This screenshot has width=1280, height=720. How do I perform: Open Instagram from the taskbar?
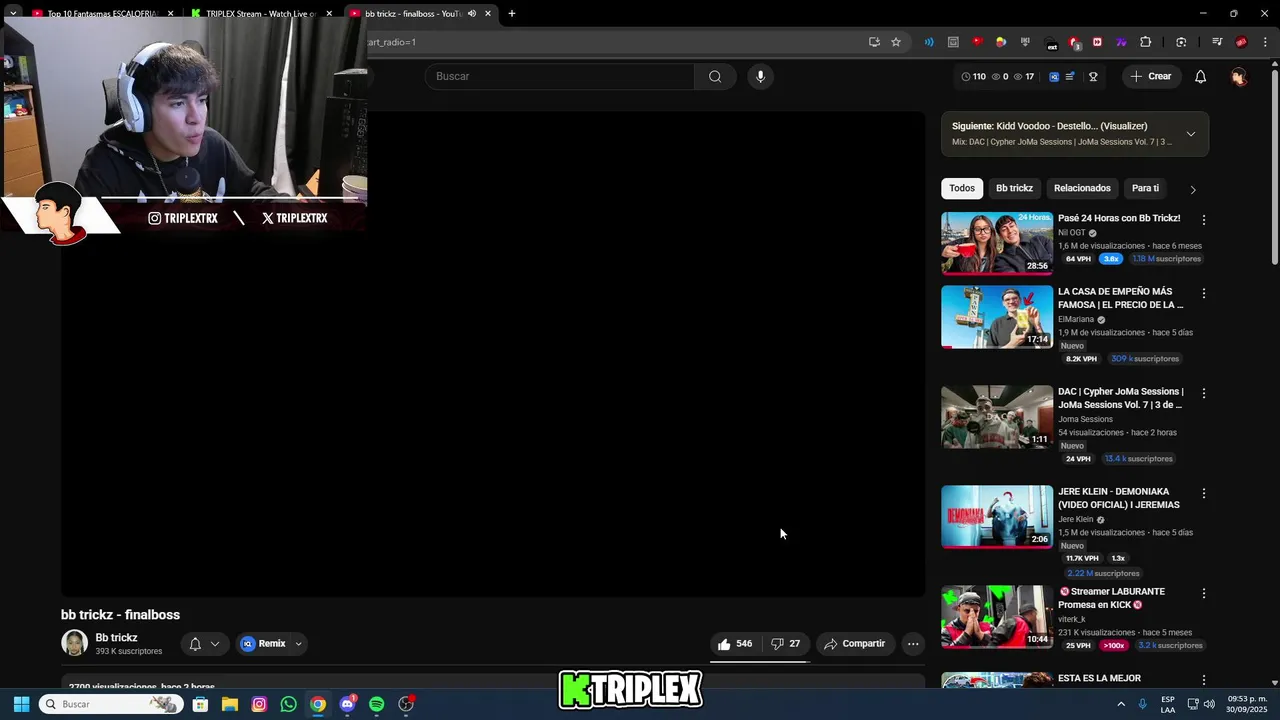pyautogui.click(x=259, y=704)
